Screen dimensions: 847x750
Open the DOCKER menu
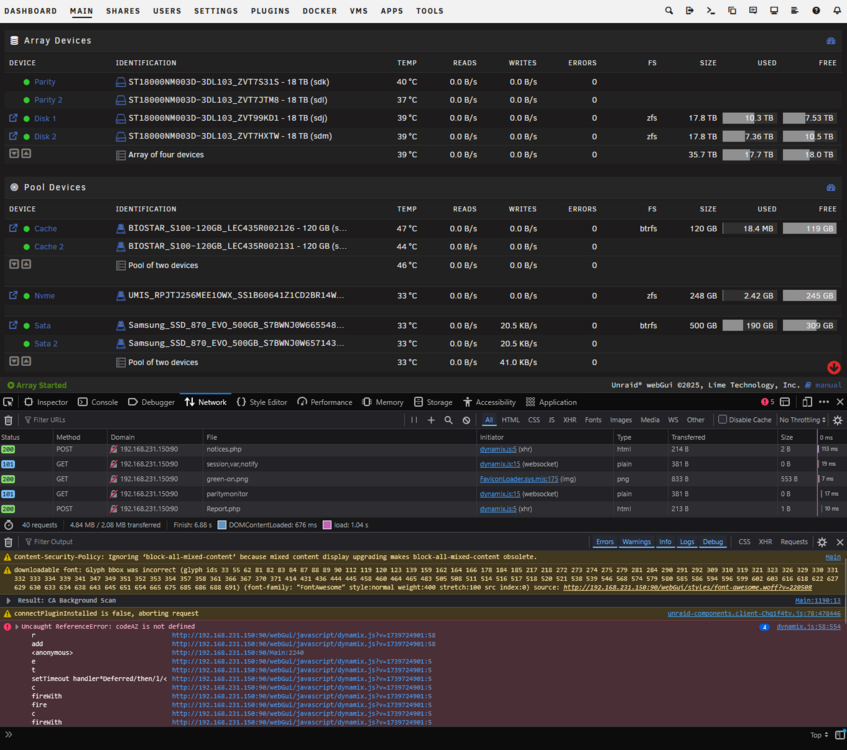coord(320,11)
